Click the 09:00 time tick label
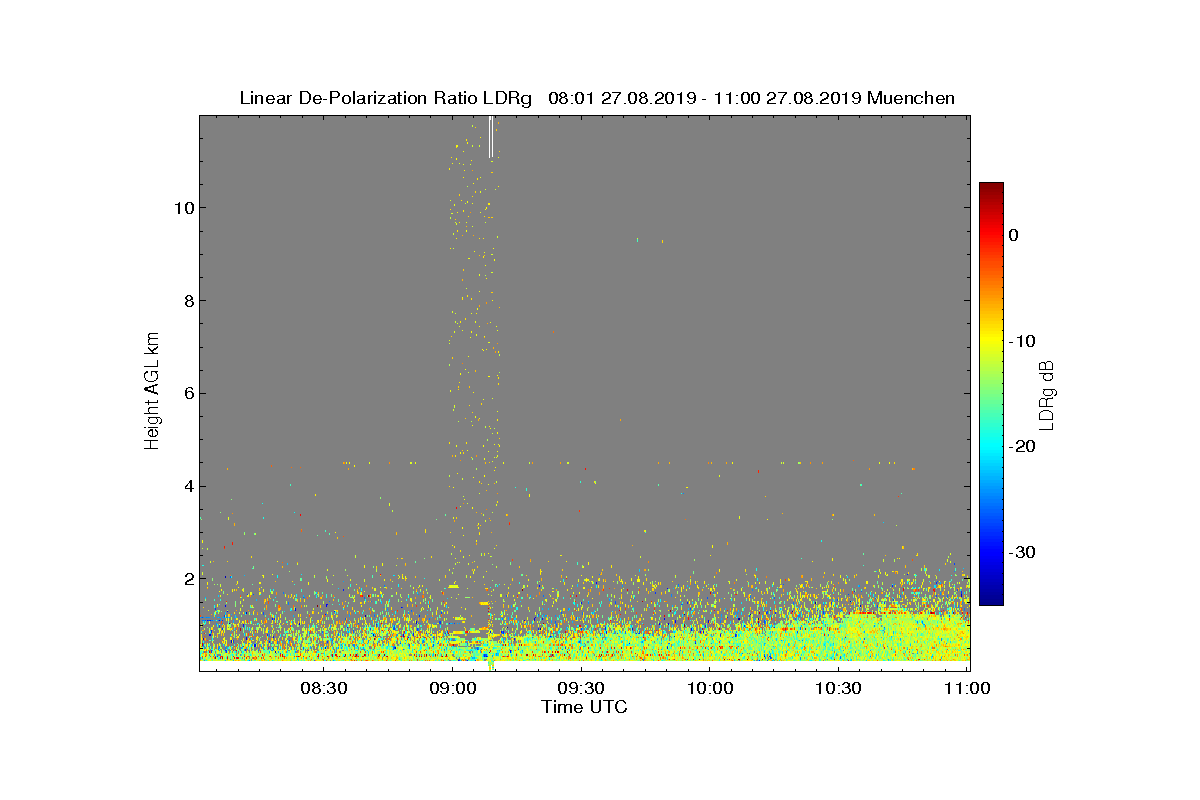This screenshot has height=800, width=1200. click(452, 688)
